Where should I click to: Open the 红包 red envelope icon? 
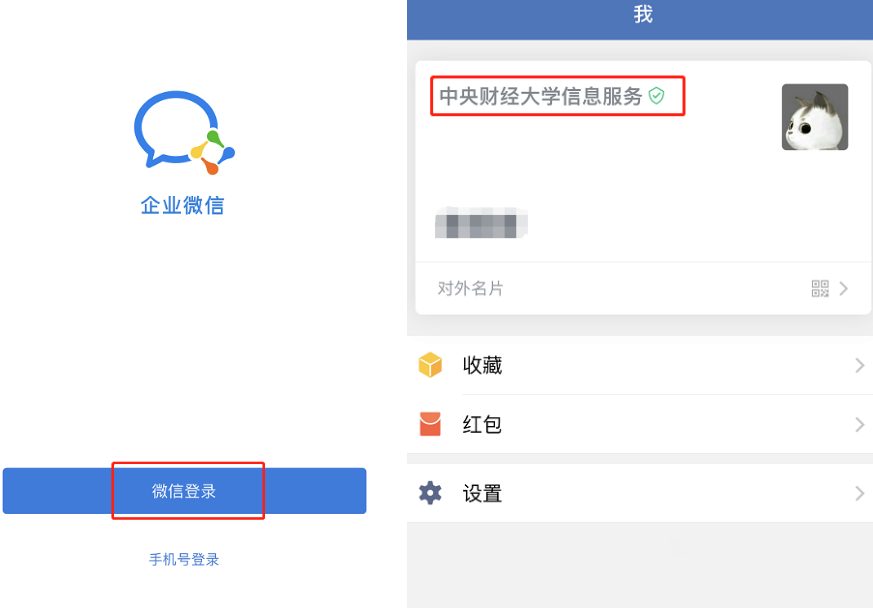tap(430, 424)
